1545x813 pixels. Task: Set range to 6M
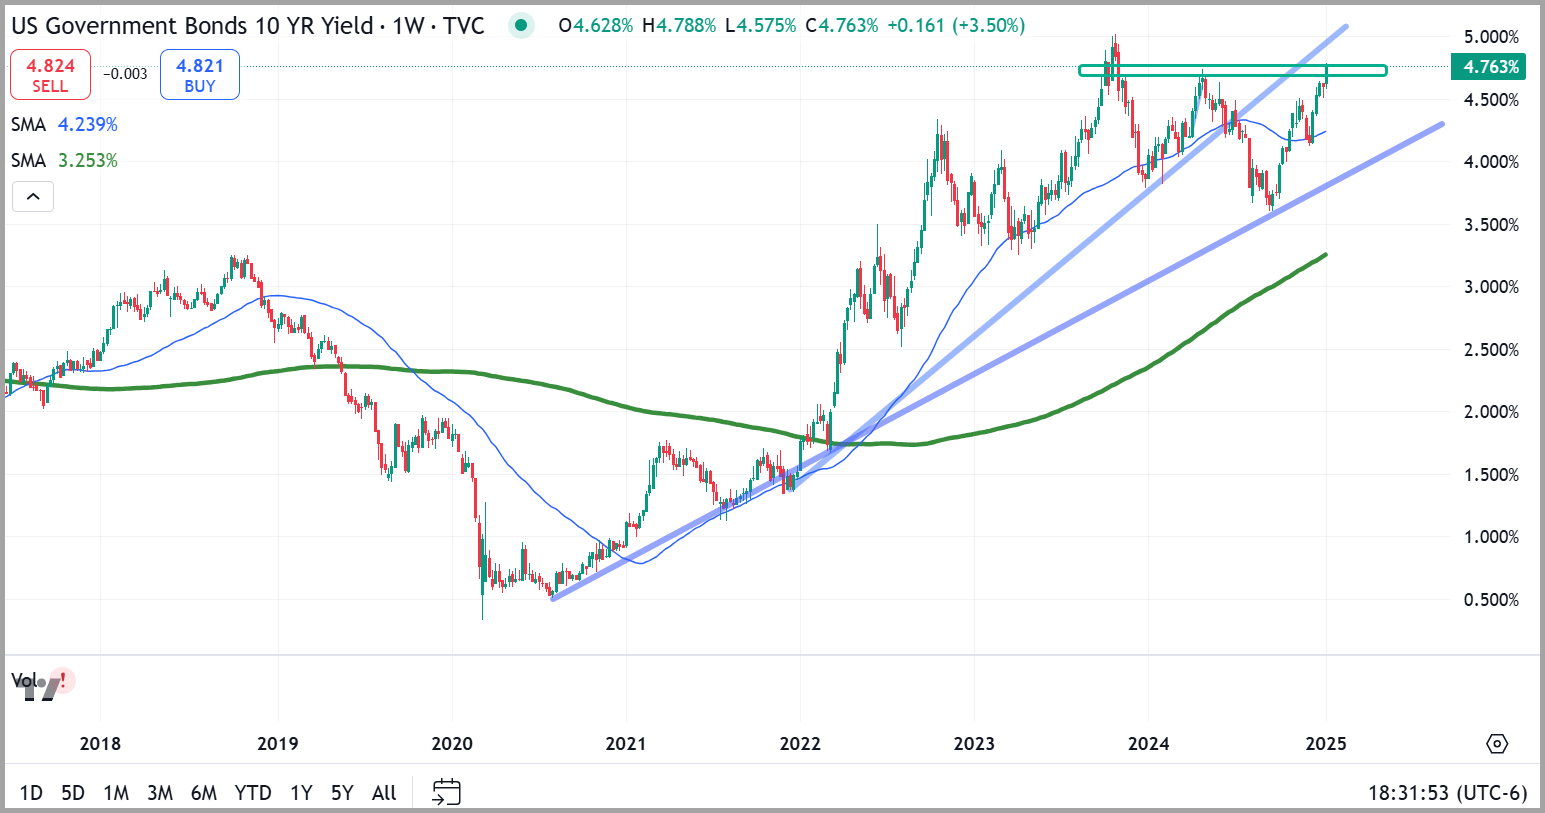click(204, 793)
